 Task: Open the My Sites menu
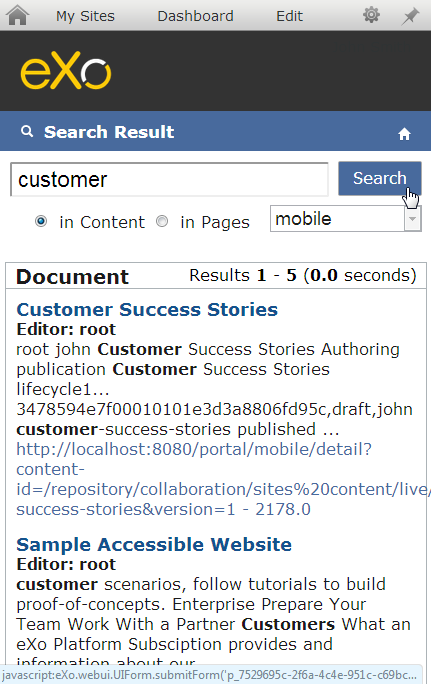[85, 16]
